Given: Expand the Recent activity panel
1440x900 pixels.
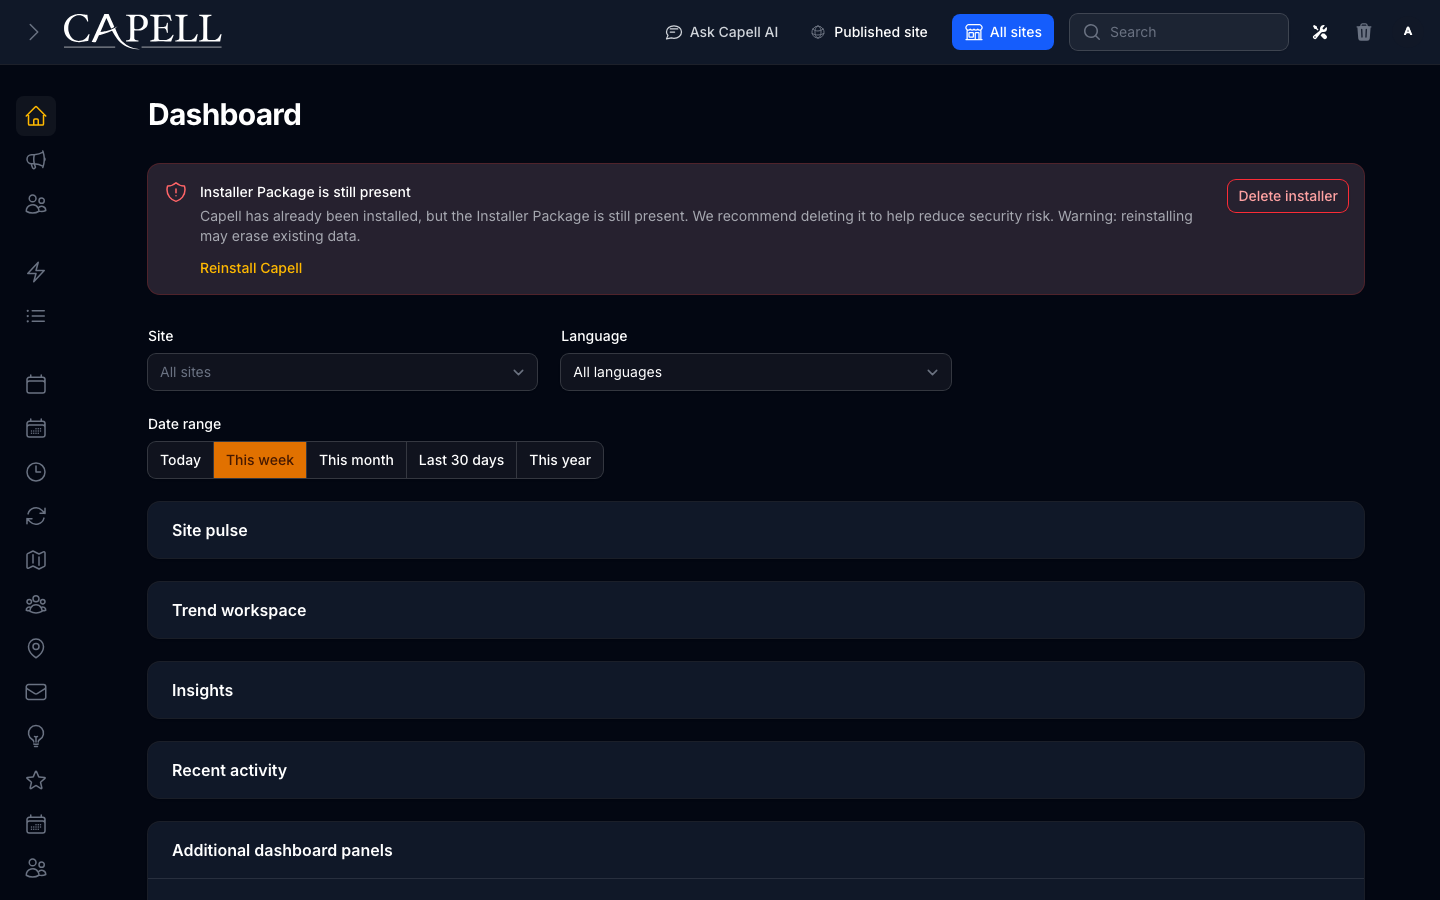Looking at the screenshot, I should pos(756,770).
